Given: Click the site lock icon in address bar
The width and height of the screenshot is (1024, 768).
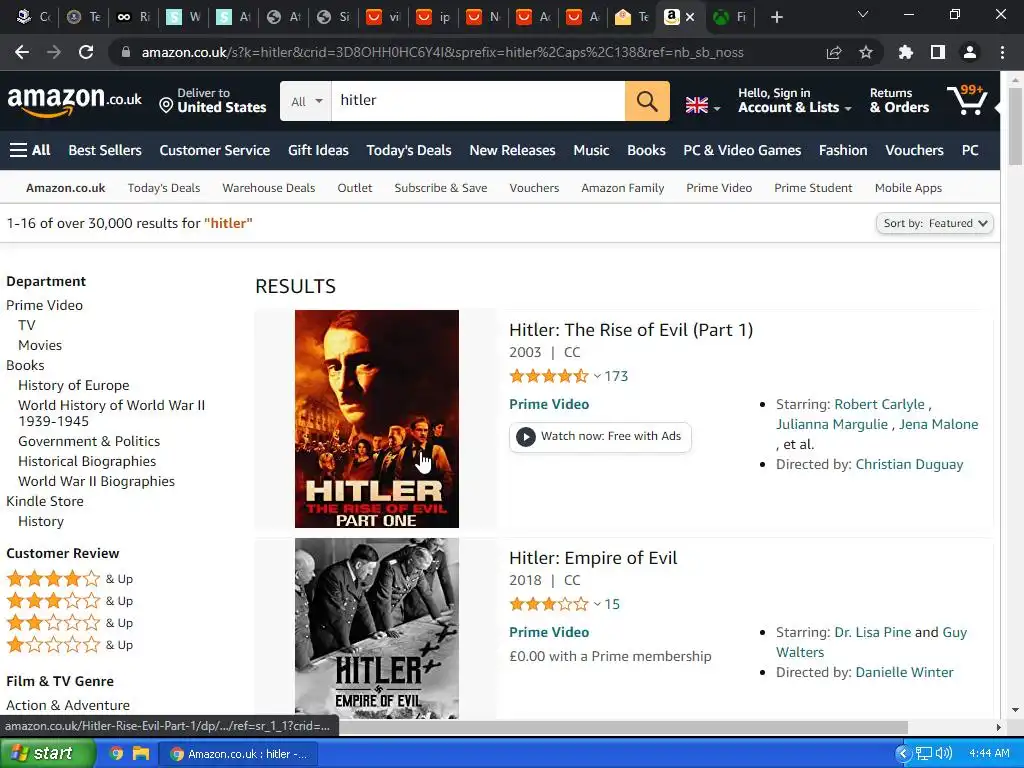Looking at the screenshot, I should coord(126,52).
